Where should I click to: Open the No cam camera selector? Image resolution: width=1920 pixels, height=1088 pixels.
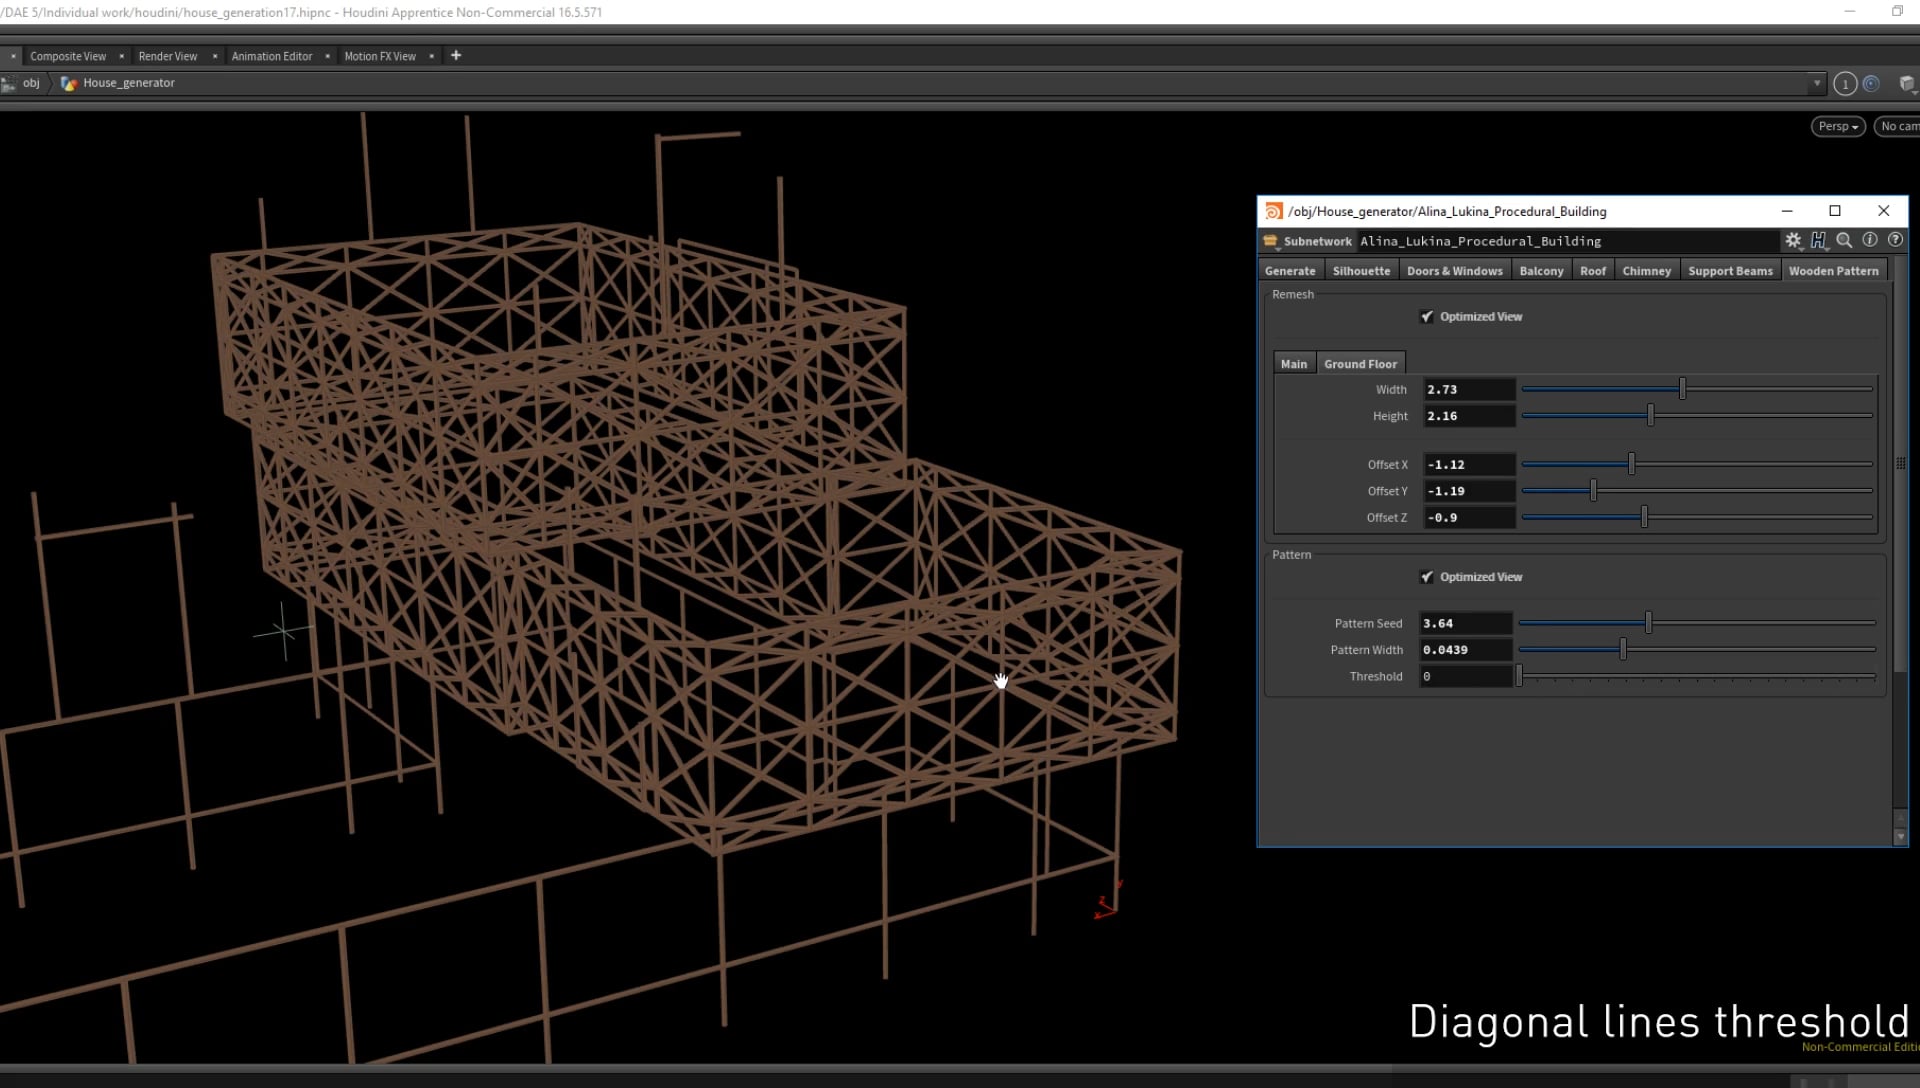coord(1899,126)
